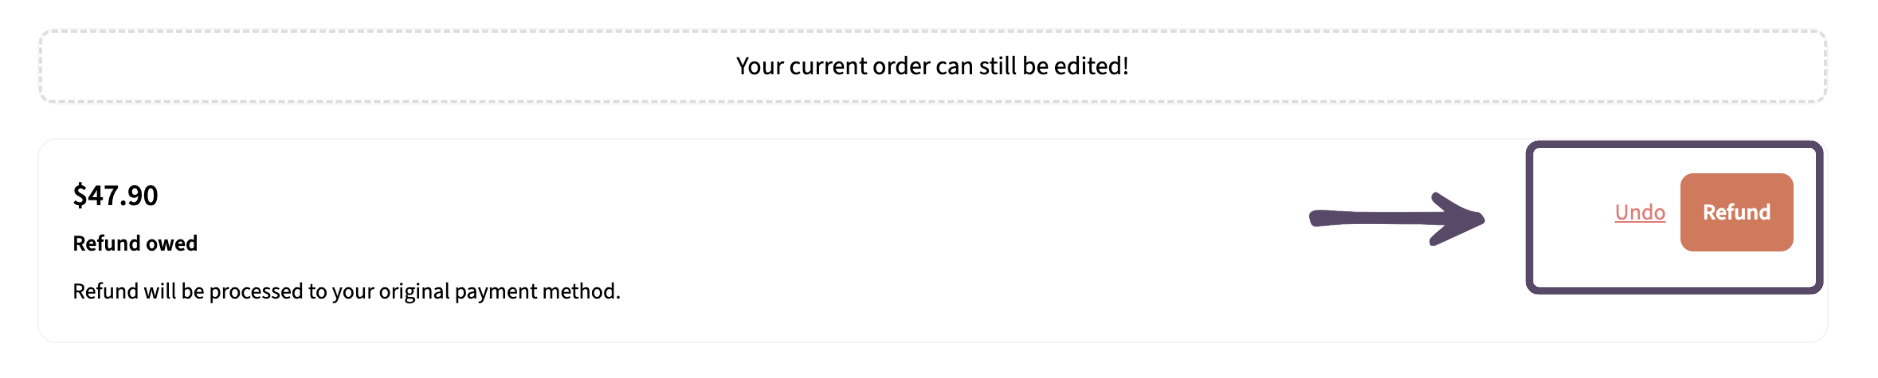Select the "Your current order can still be edited!" banner text
1878x378 pixels.
tap(932, 66)
